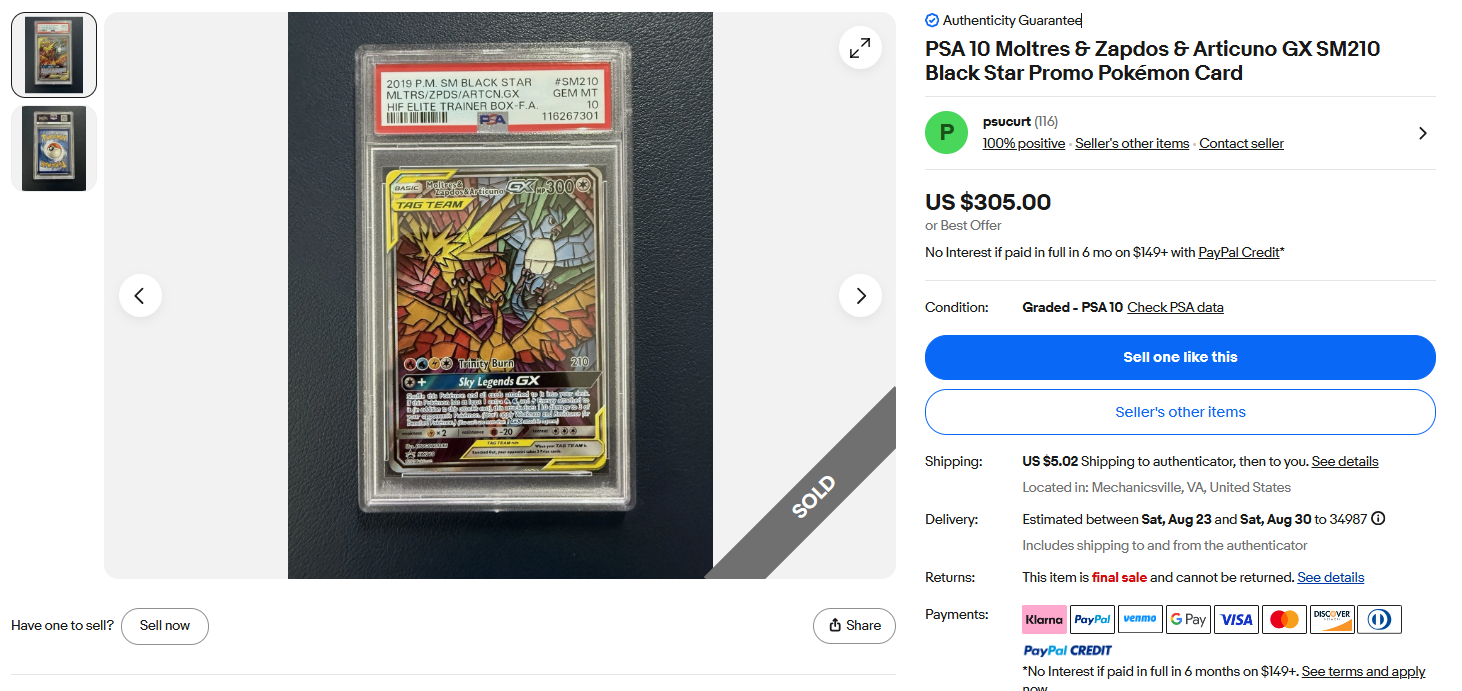1462x691 pixels.
Task: Open the Contact seller link
Action: (1241, 143)
